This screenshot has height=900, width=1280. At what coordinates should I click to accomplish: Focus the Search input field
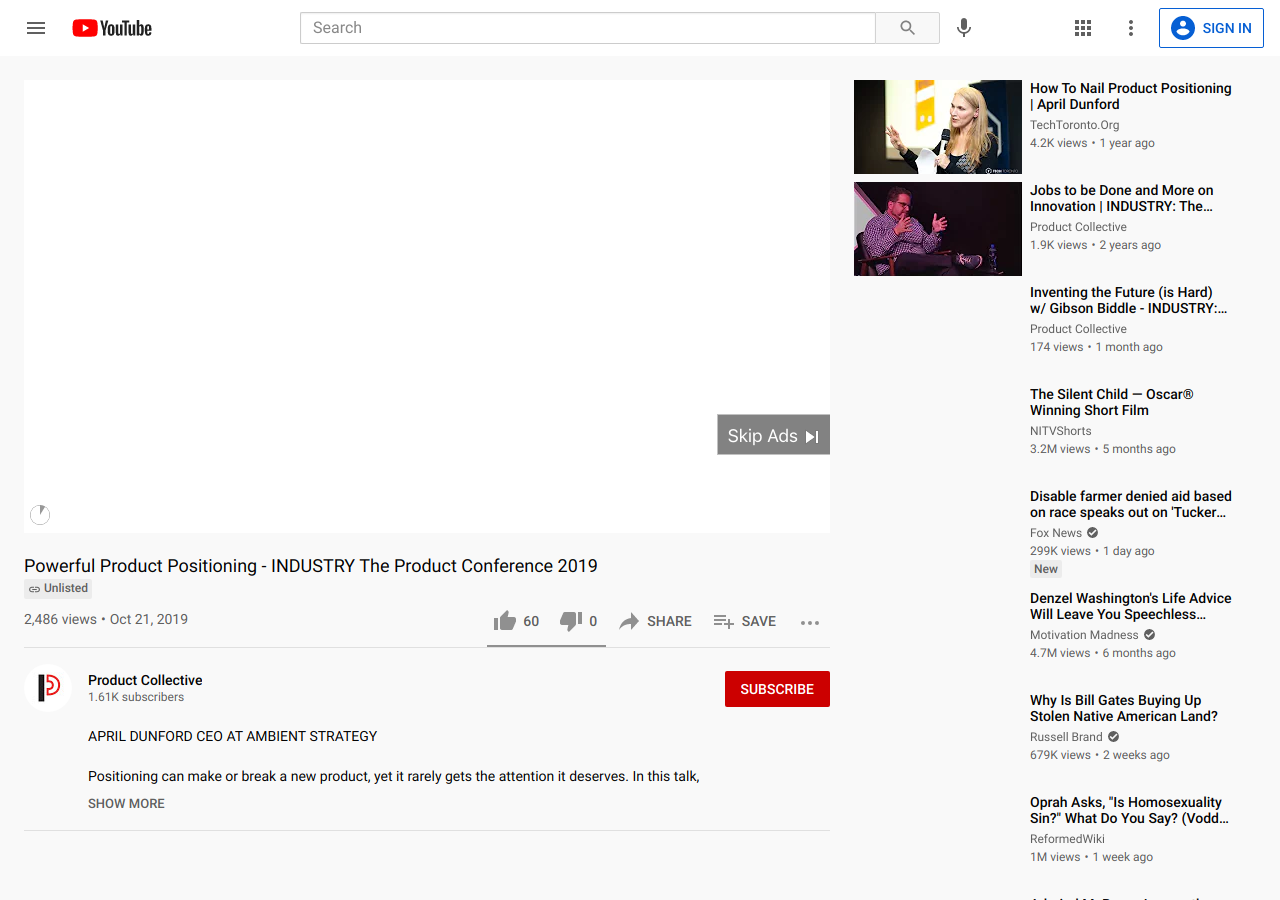588,28
